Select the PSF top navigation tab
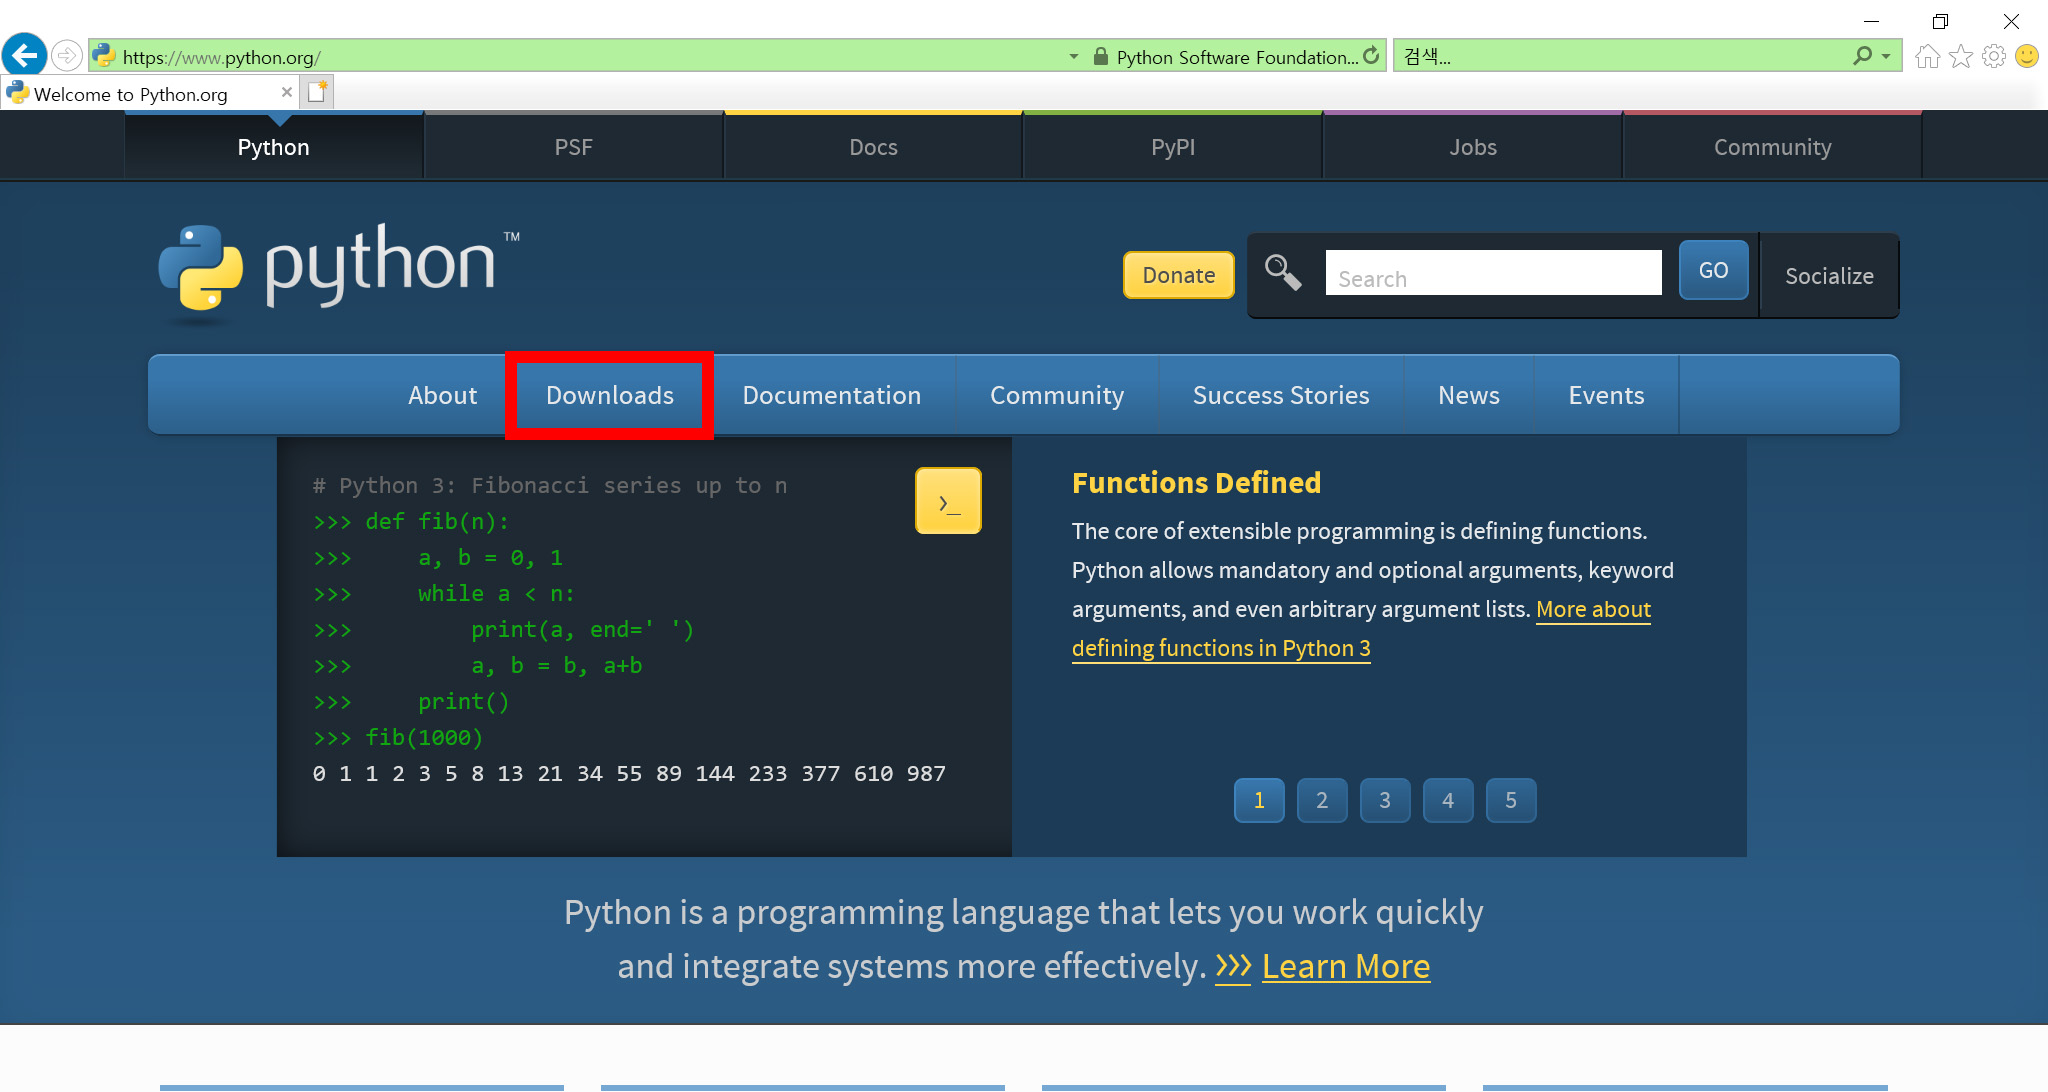This screenshot has height=1092, width=2048. 574,147
